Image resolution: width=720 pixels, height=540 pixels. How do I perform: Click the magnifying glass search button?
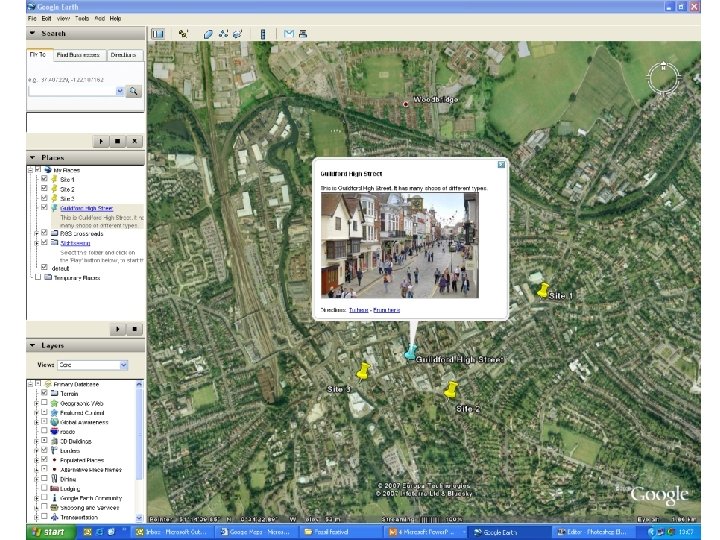tap(134, 91)
